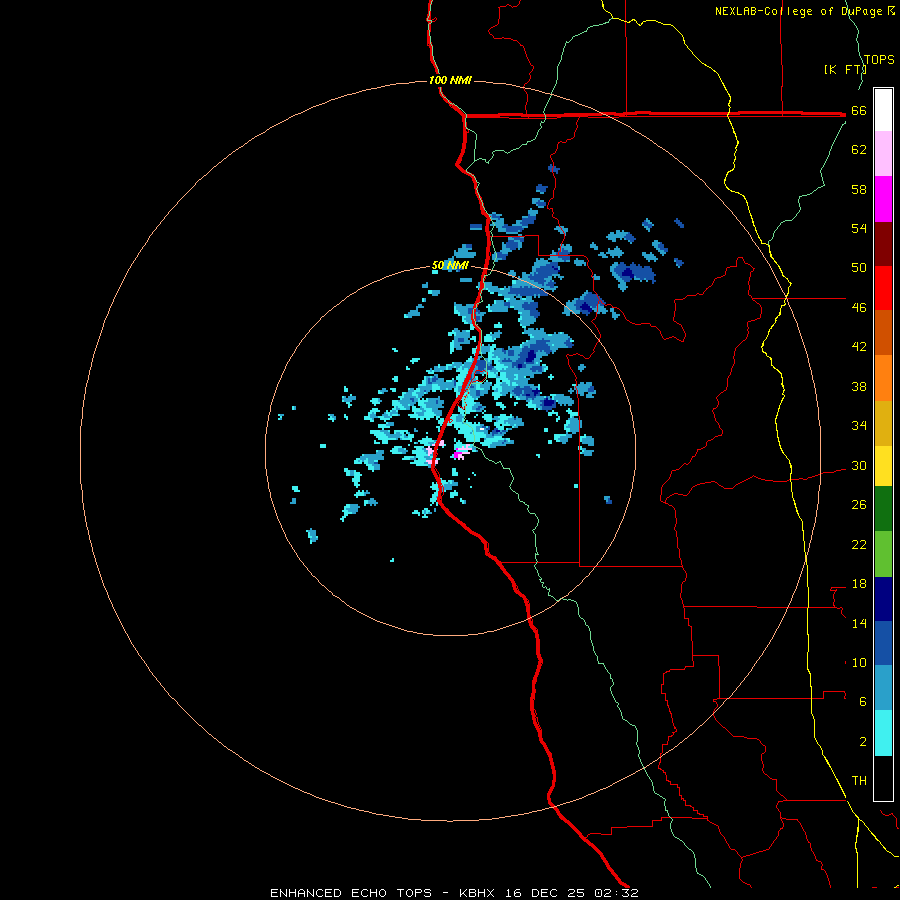Click the "100 NMI" range ring label
Viewport: 900px width, 900px height.
(x=450, y=80)
